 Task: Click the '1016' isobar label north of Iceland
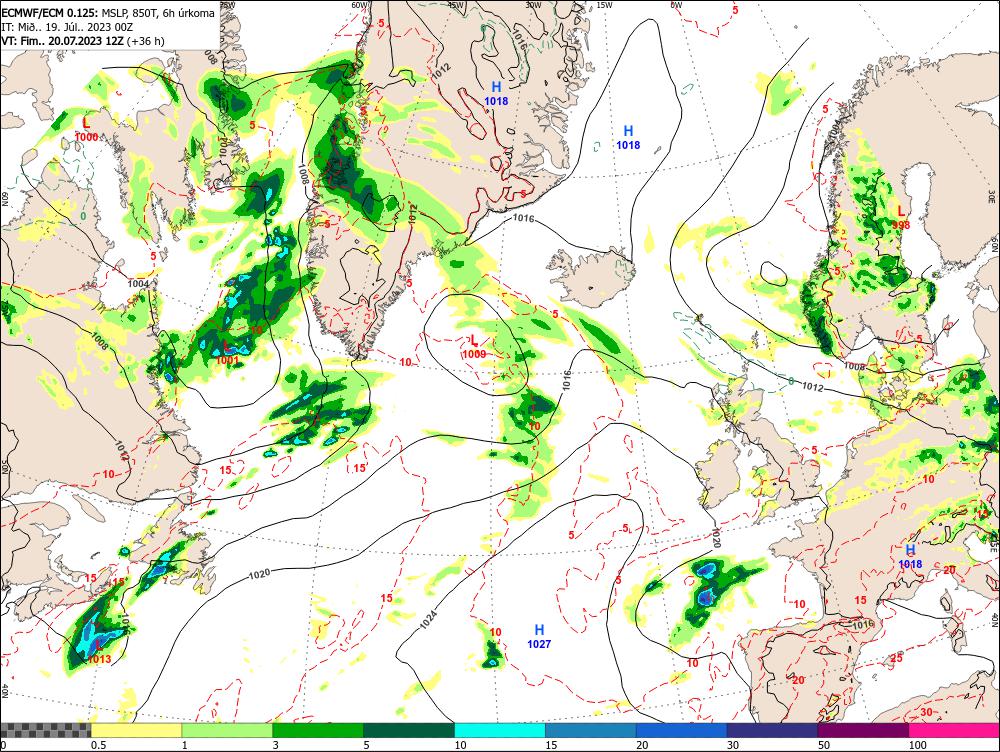pos(523,218)
